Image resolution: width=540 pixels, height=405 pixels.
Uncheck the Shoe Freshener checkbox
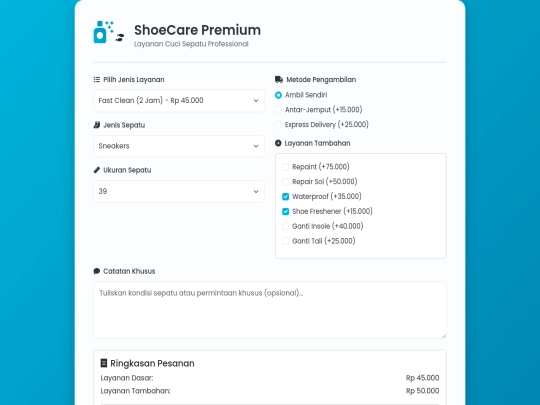[x=285, y=211]
